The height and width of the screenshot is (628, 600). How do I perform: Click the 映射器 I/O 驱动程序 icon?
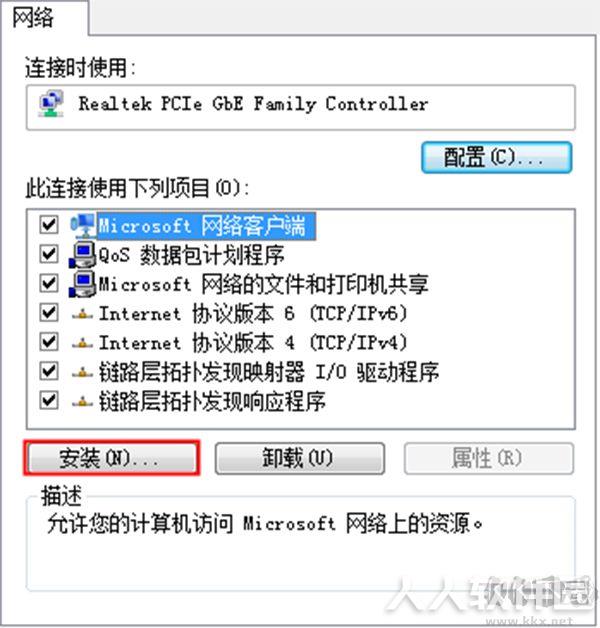click(83, 372)
